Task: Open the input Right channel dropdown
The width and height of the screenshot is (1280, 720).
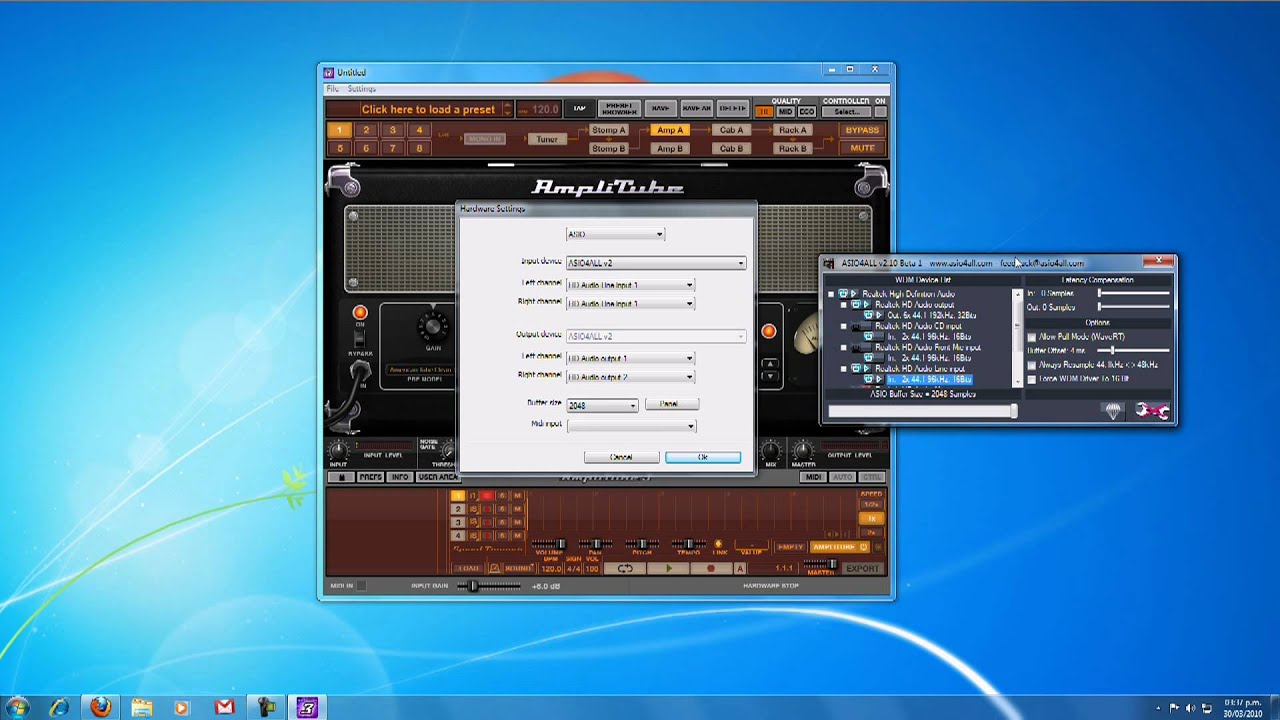Action: pos(630,303)
